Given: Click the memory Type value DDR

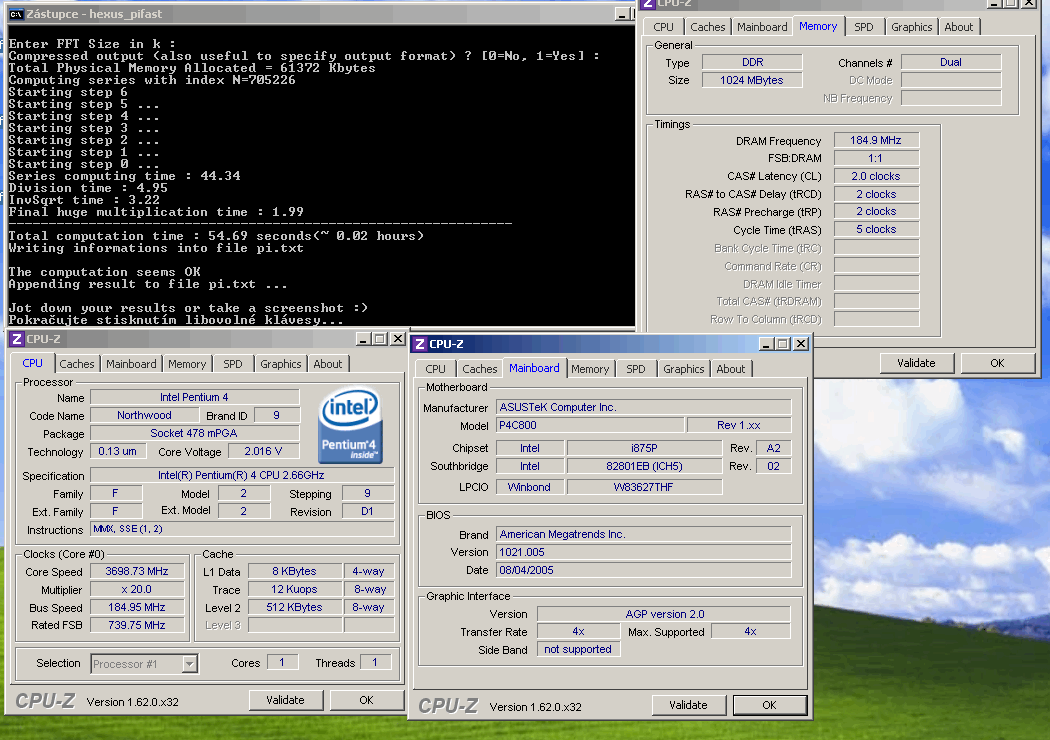Looking at the screenshot, I should pyautogui.click(x=752, y=62).
